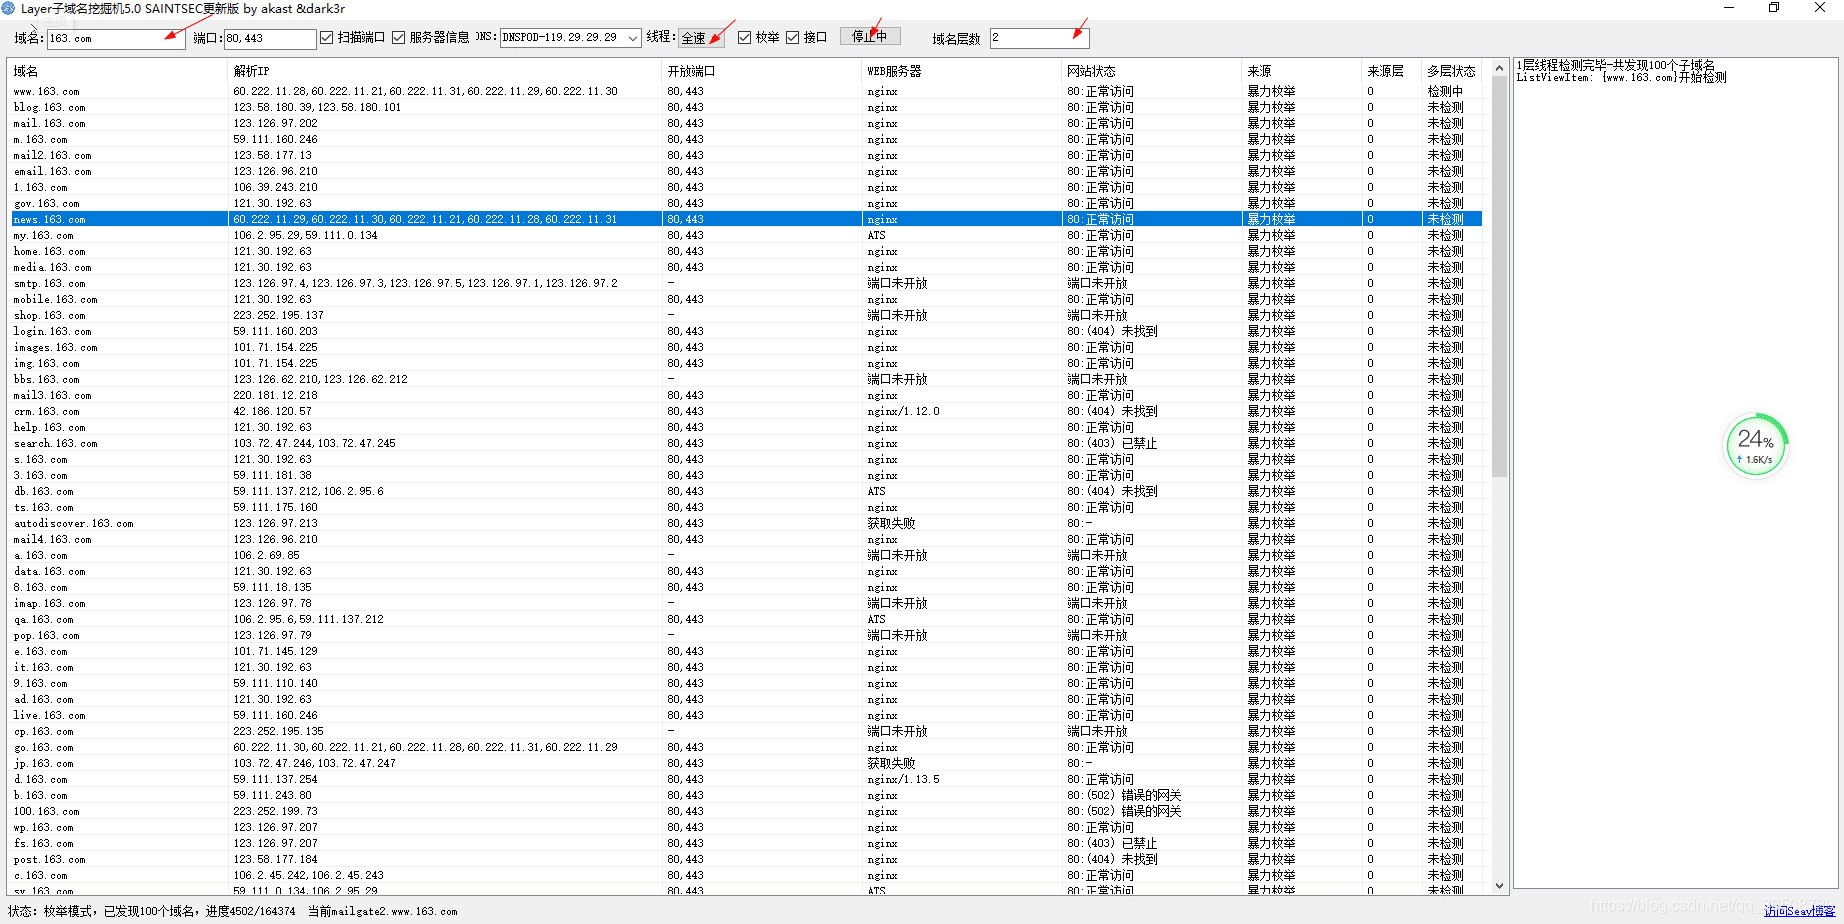Viewport: 1844px width, 924px height.
Task: Click the status bar text 状态：枚举模式
Action: [x=51, y=911]
